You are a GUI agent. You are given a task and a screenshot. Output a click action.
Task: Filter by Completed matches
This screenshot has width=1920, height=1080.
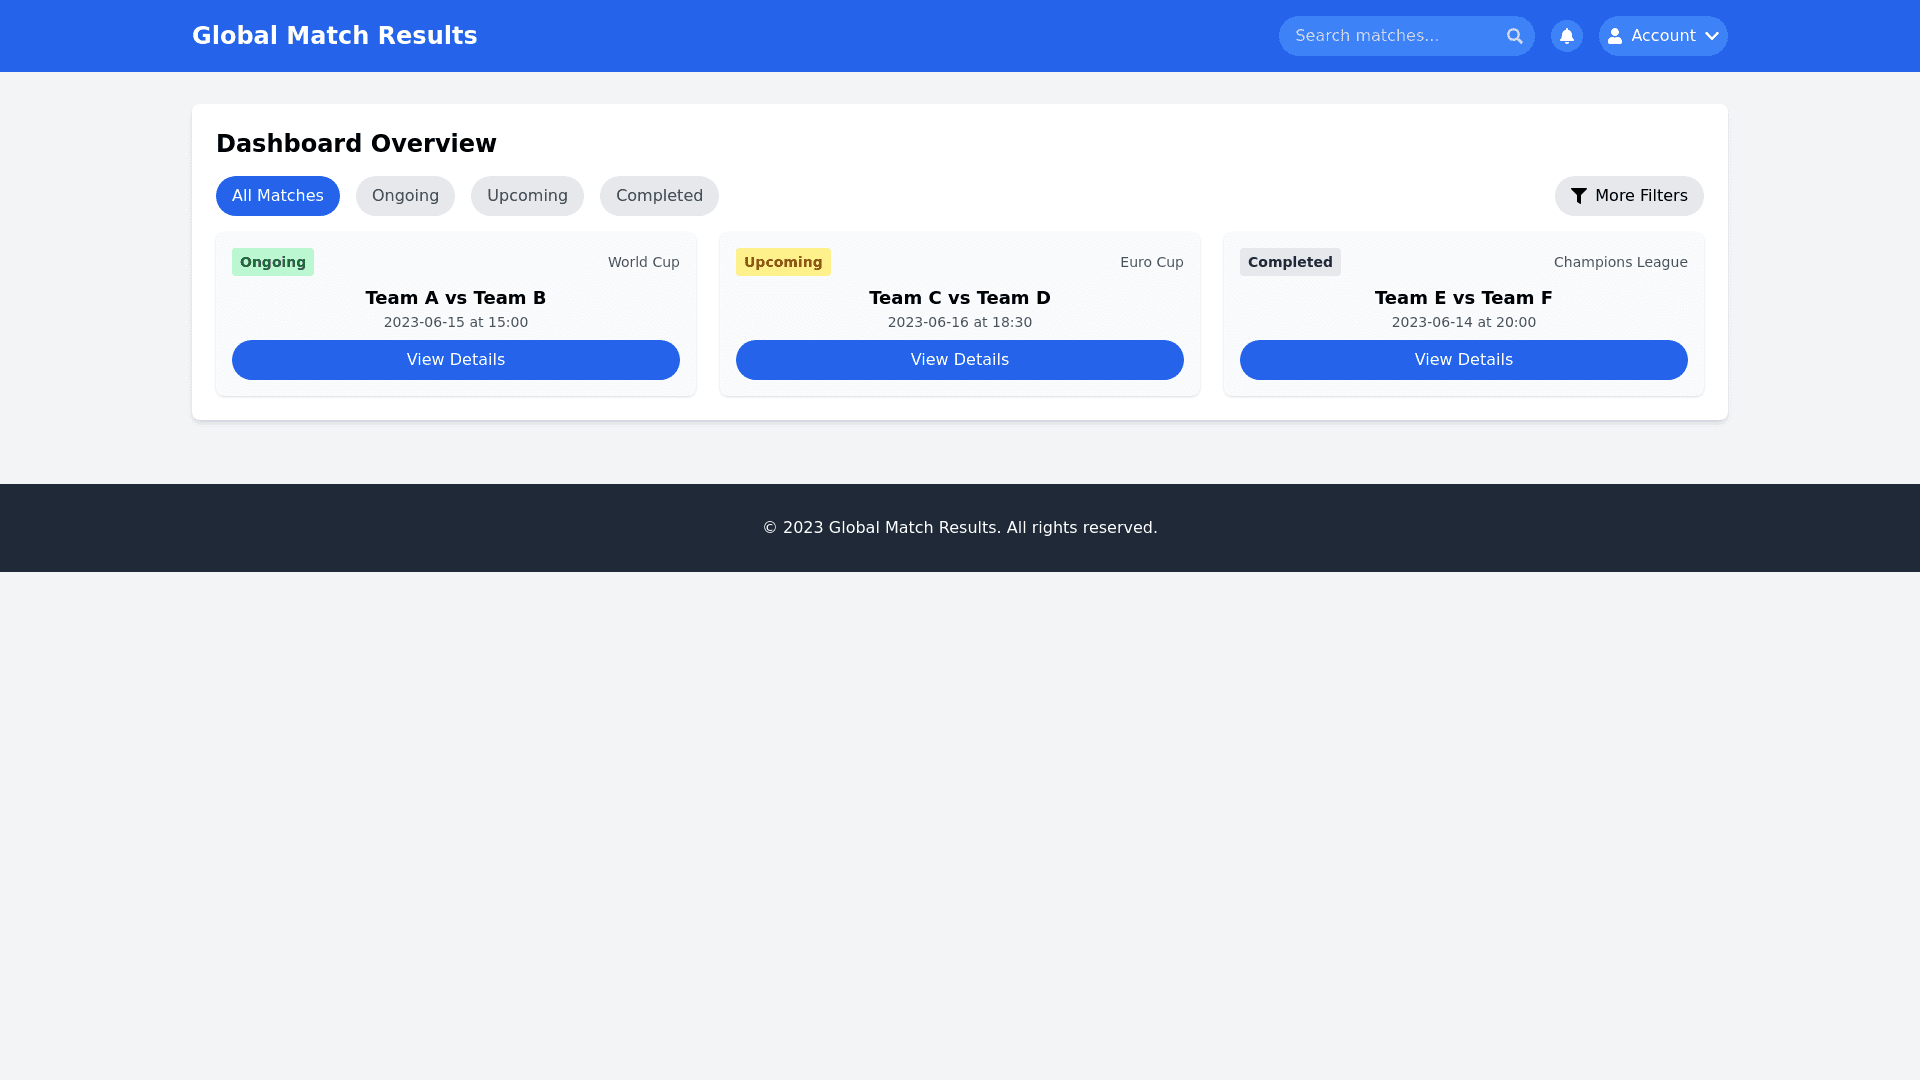click(658, 196)
